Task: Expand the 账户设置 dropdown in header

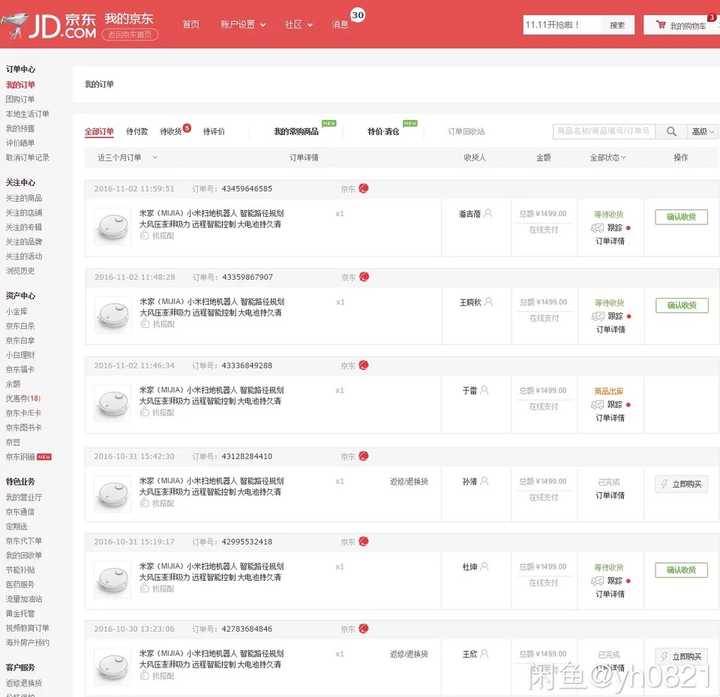Action: (243, 24)
